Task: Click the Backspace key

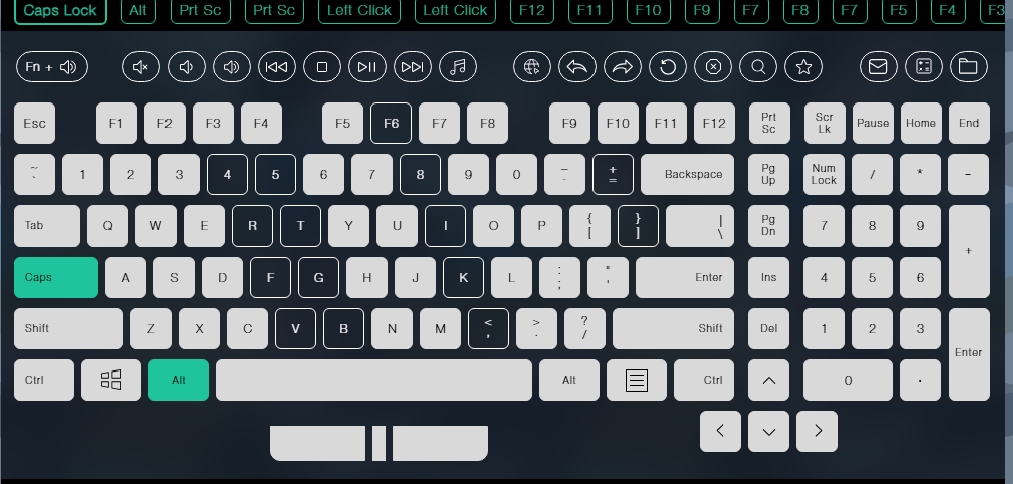Action: tap(687, 174)
